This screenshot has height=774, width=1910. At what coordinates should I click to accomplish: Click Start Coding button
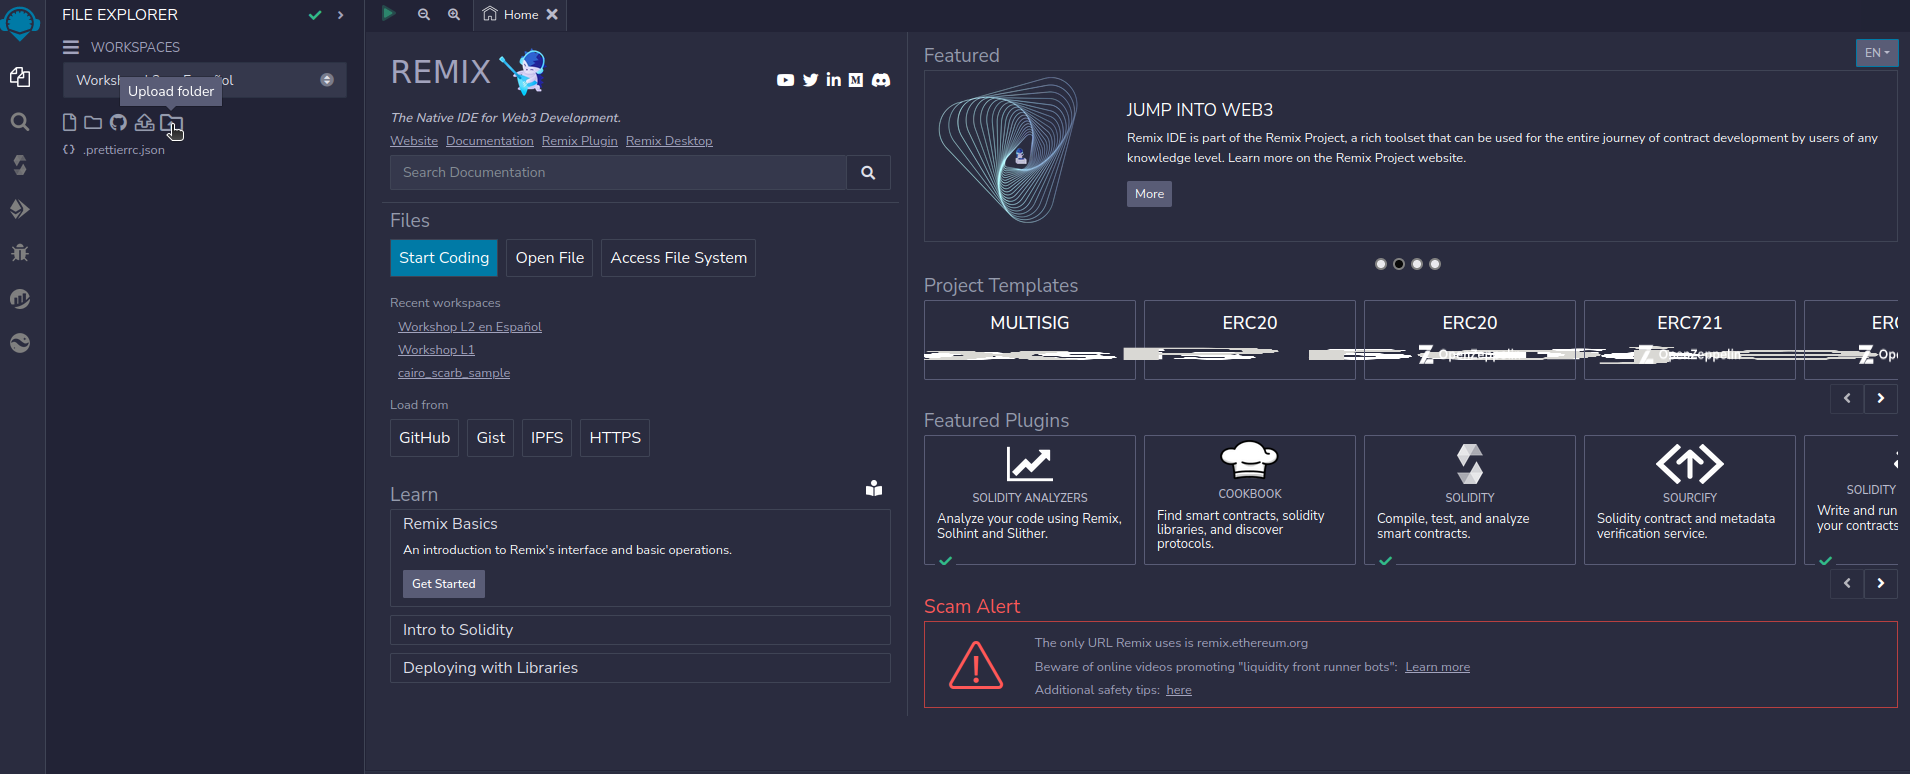[x=444, y=258]
